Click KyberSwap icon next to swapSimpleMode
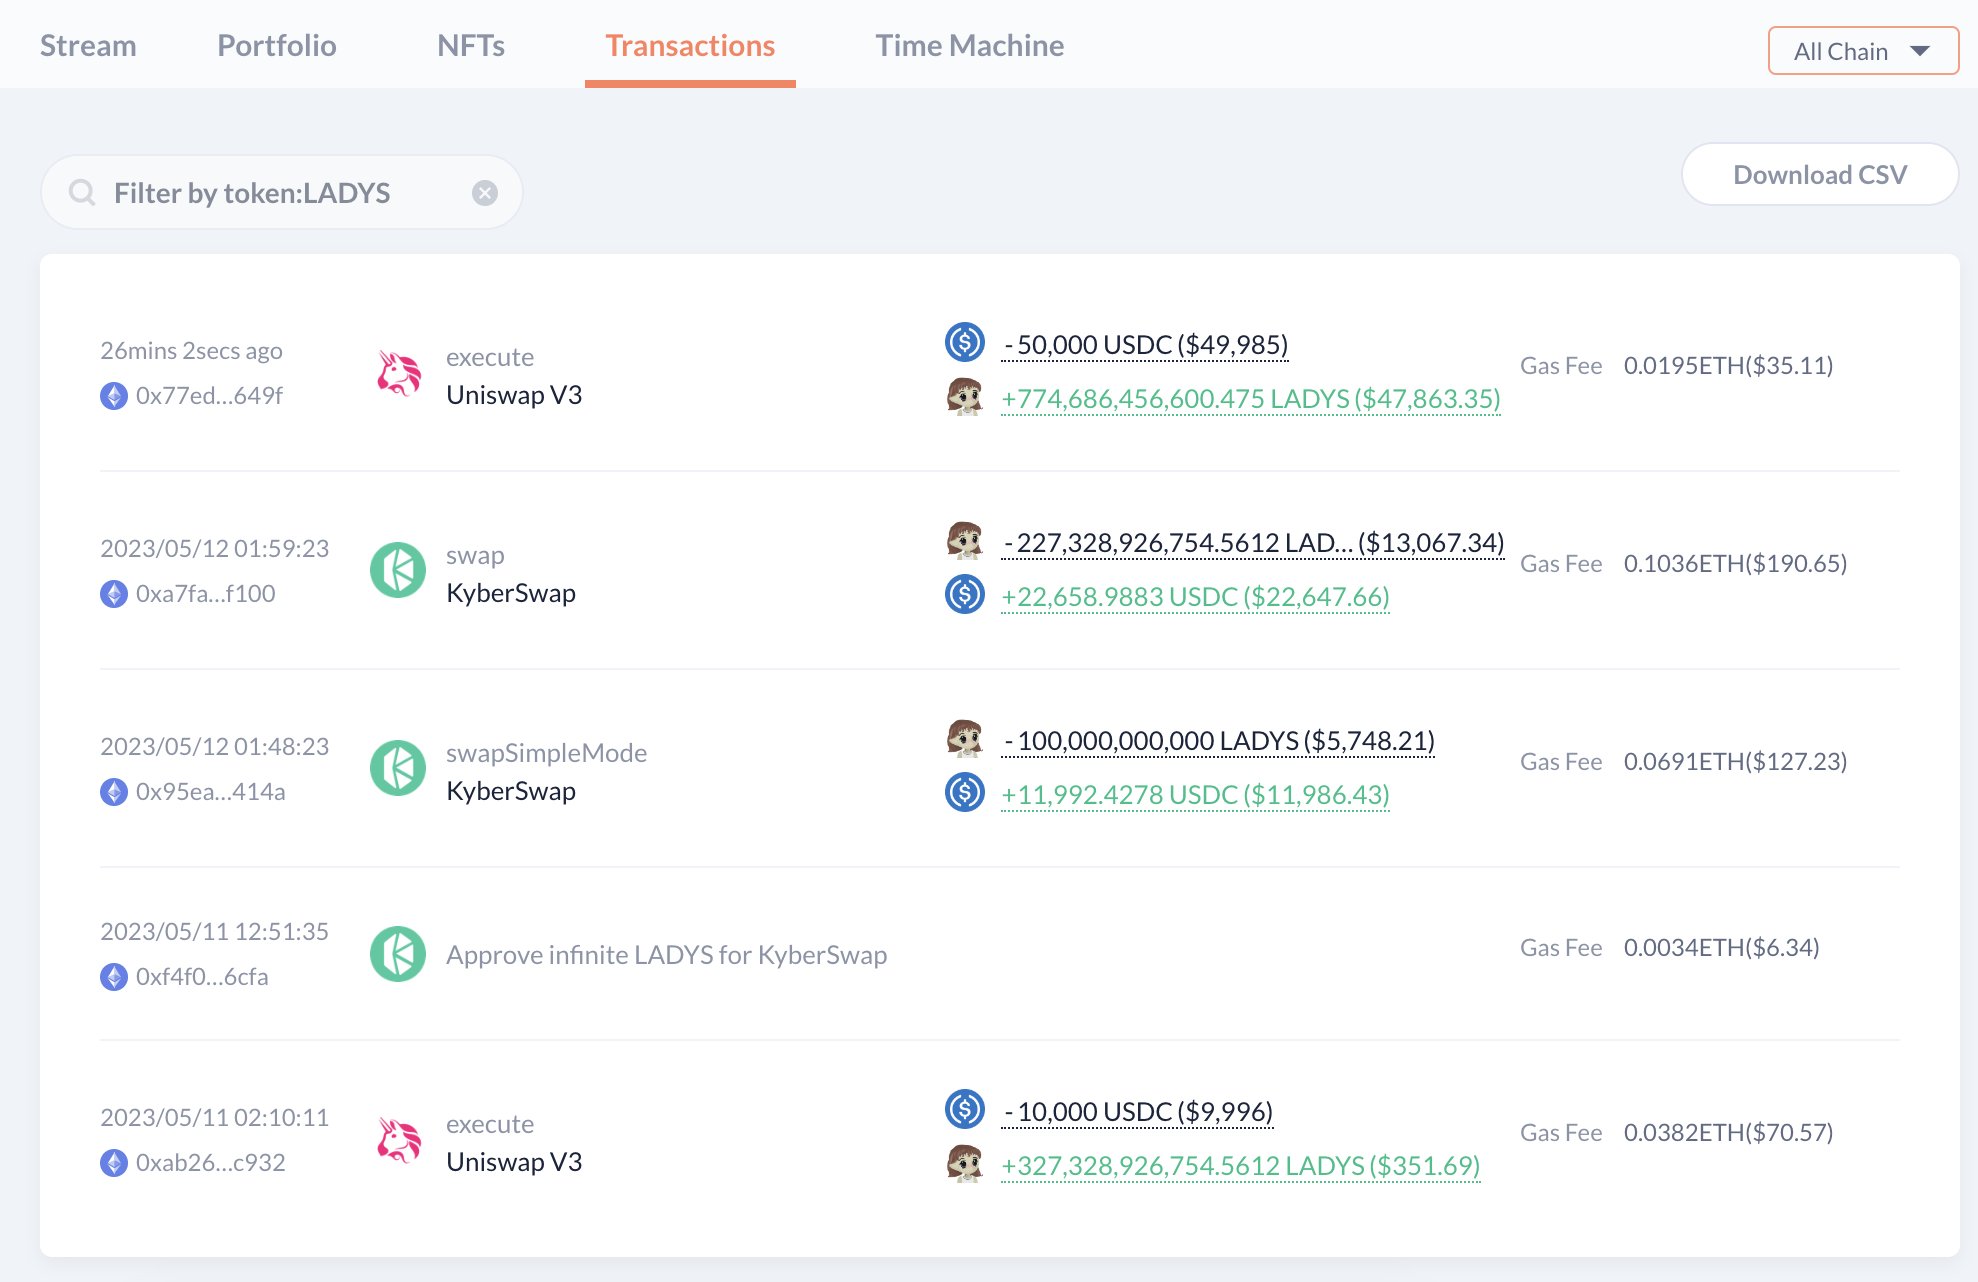The height and width of the screenshot is (1282, 1978). click(x=398, y=768)
